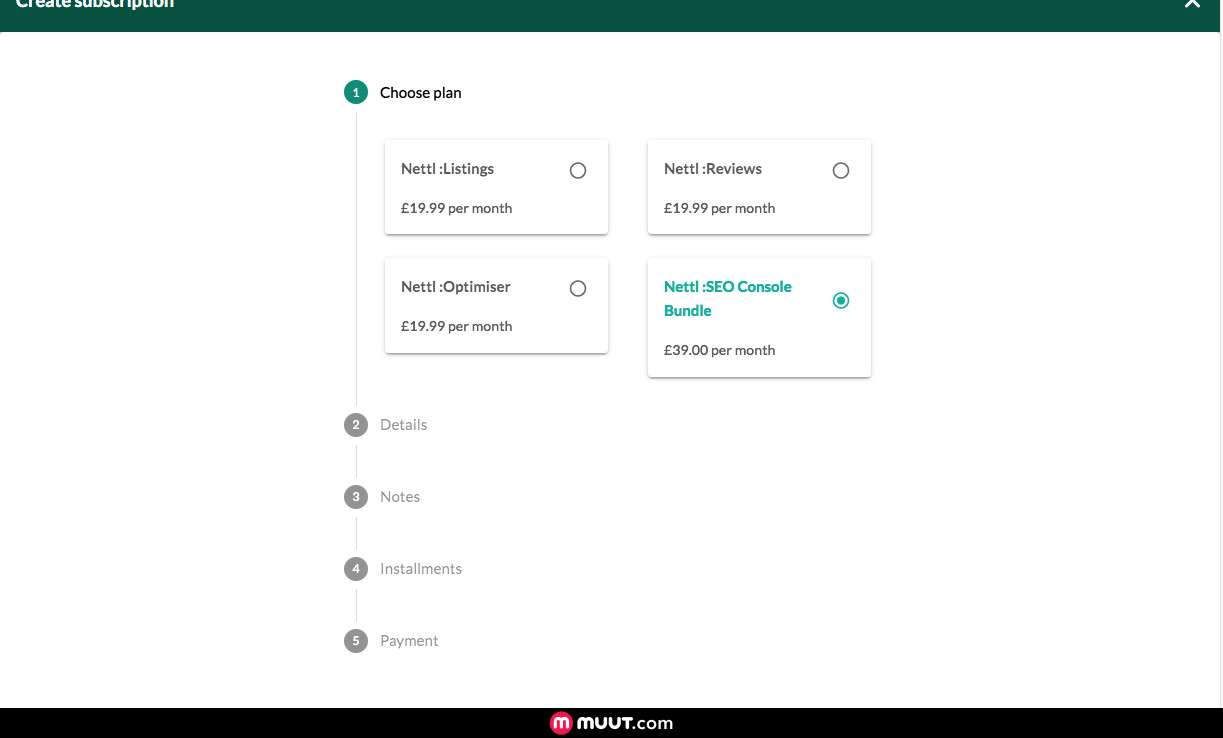Click step 4 circle for Installments
This screenshot has height=738, width=1223.
(x=356, y=569)
